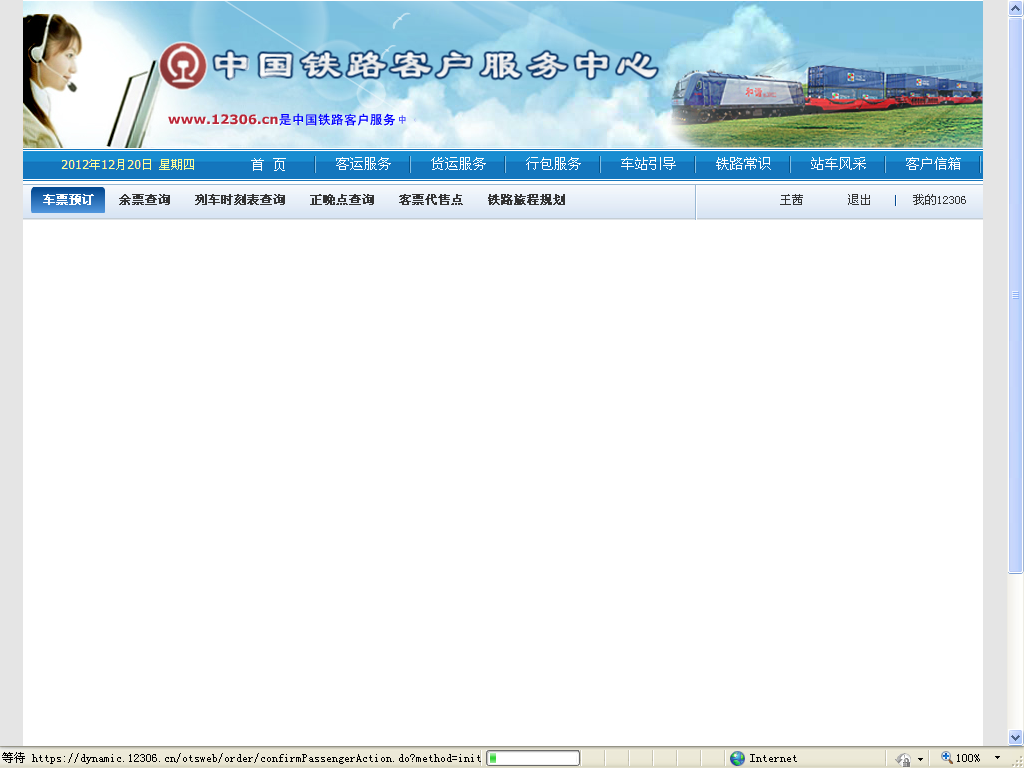Image resolution: width=1024 pixels, height=768 pixels.
Task: Click the date text 2012年12月20日 星期四
Action: (x=128, y=165)
